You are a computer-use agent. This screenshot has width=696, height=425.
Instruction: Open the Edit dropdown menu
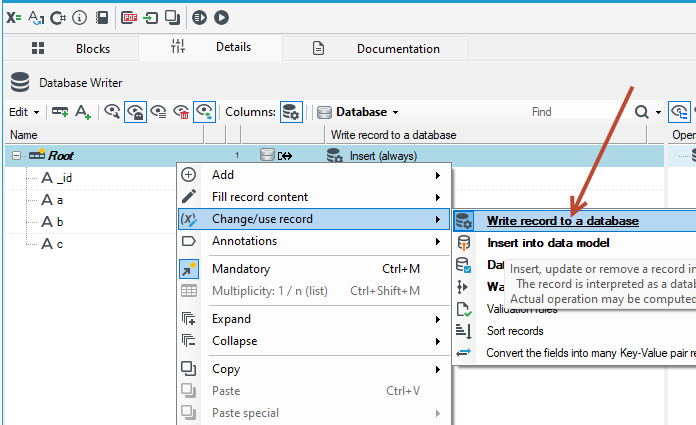point(24,112)
